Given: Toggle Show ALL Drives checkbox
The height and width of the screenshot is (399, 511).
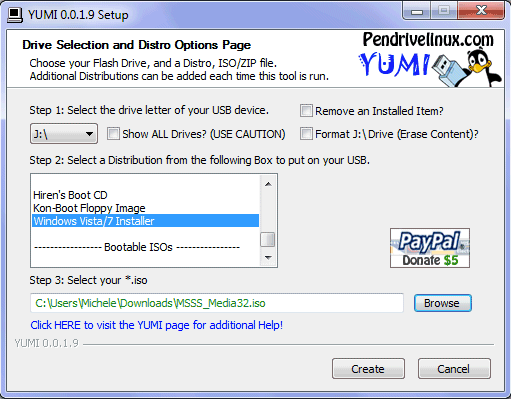Looking at the screenshot, I should coord(113,134).
